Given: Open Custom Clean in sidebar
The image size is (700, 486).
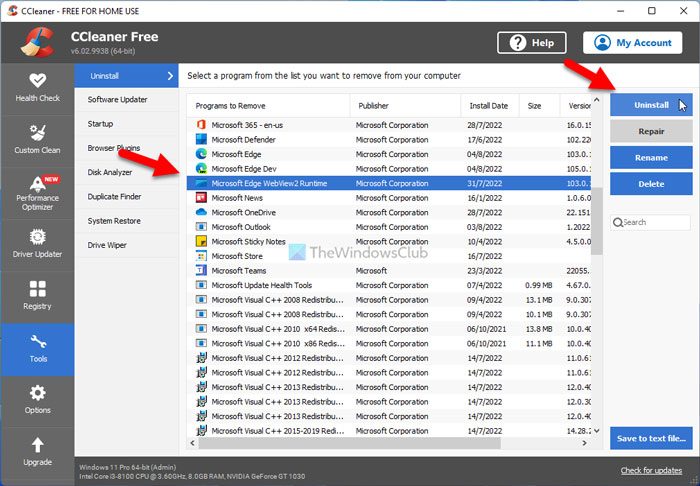Looking at the screenshot, I should pos(38,141).
